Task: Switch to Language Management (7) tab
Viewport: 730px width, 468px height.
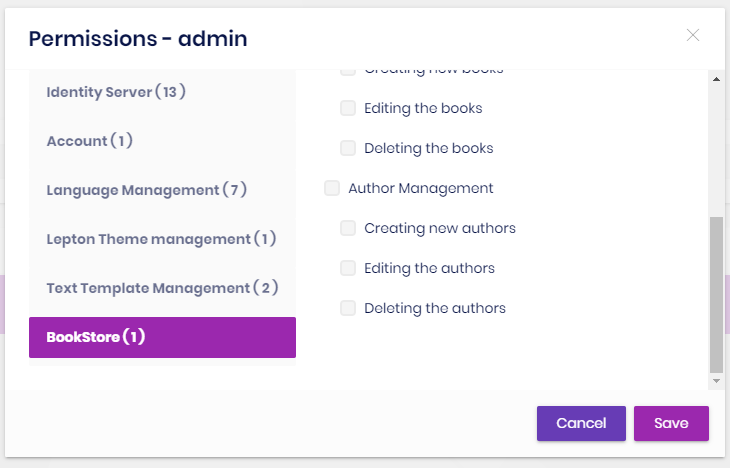Action: [x=162, y=190]
